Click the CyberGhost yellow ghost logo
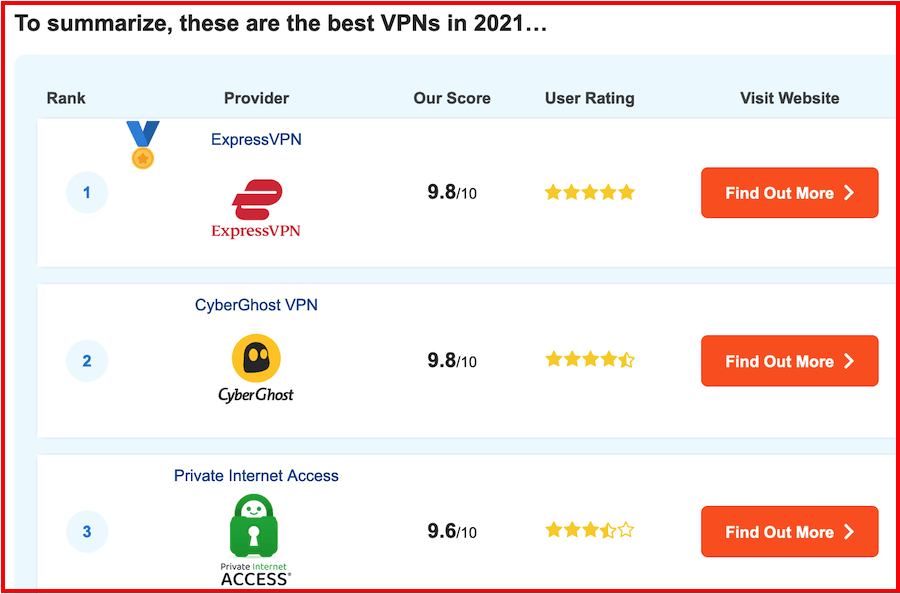This screenshot has width=900, height=594. click(256, 368)
